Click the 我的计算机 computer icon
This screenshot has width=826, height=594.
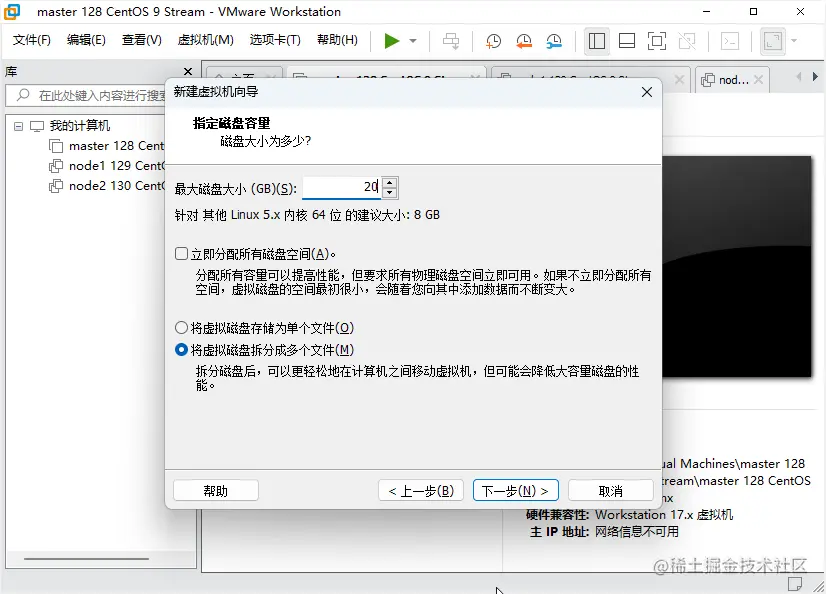pos(37,126)
